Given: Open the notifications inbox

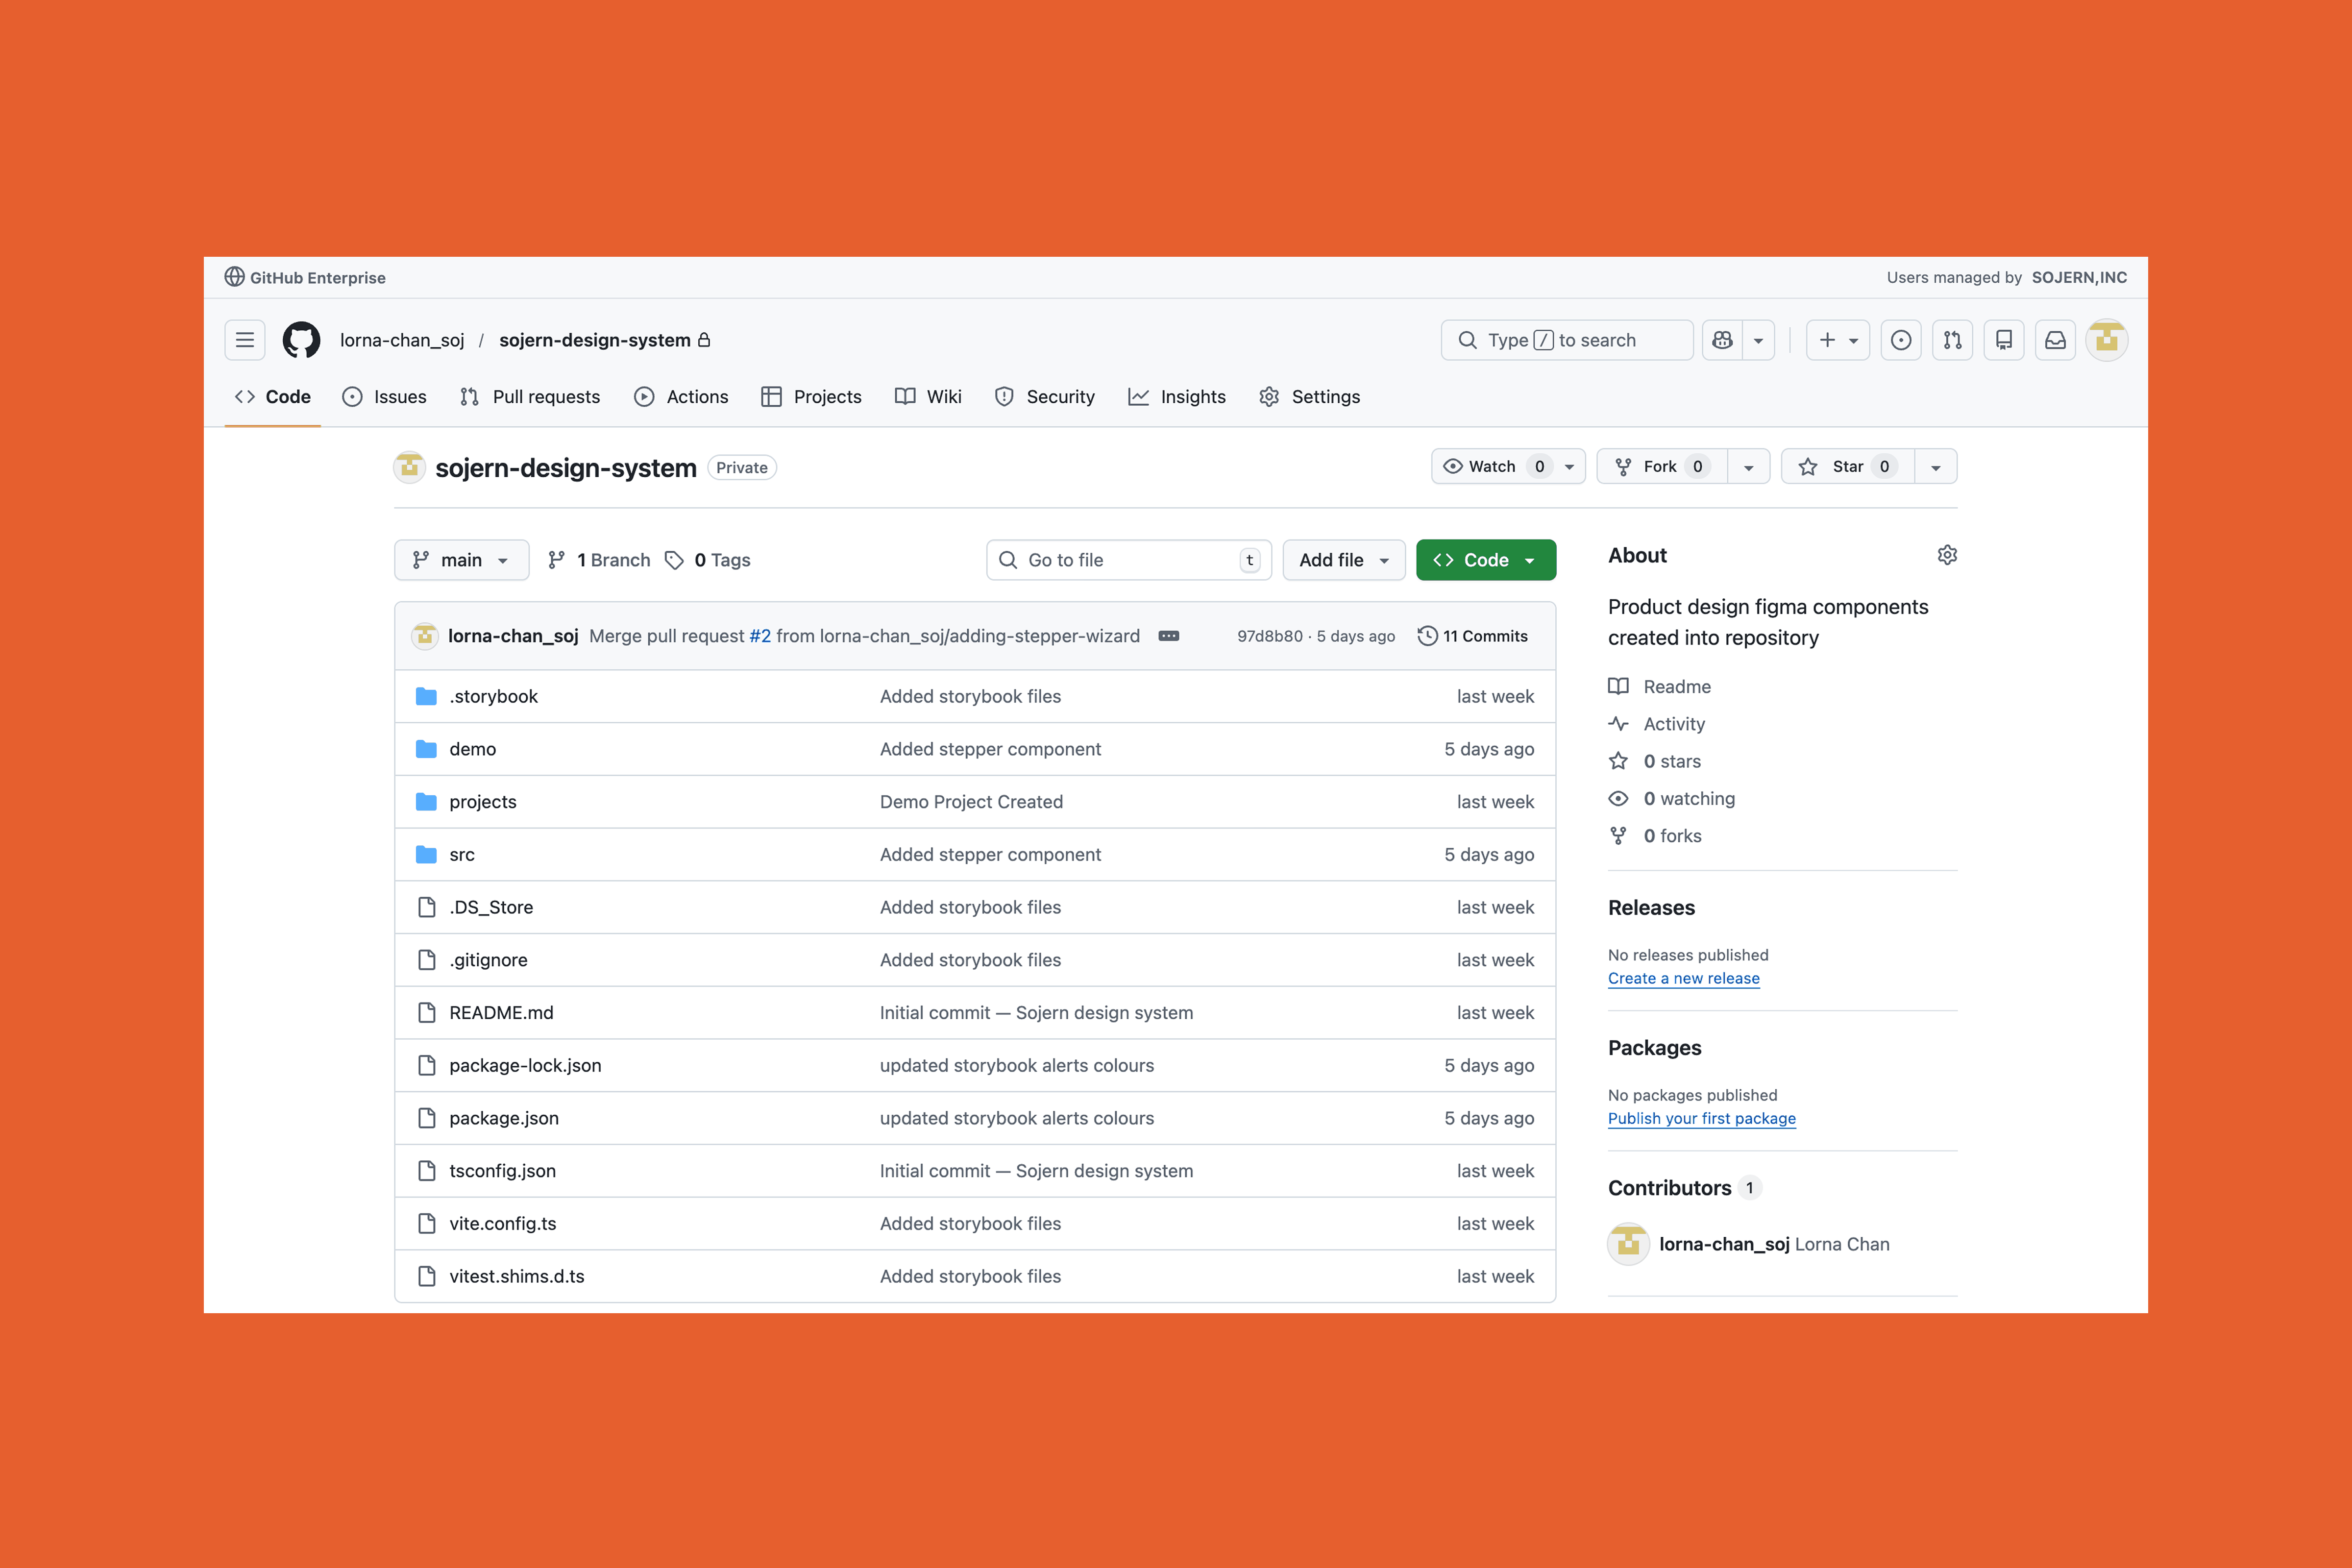Looking at the screenshot, I should (2055, 340).
